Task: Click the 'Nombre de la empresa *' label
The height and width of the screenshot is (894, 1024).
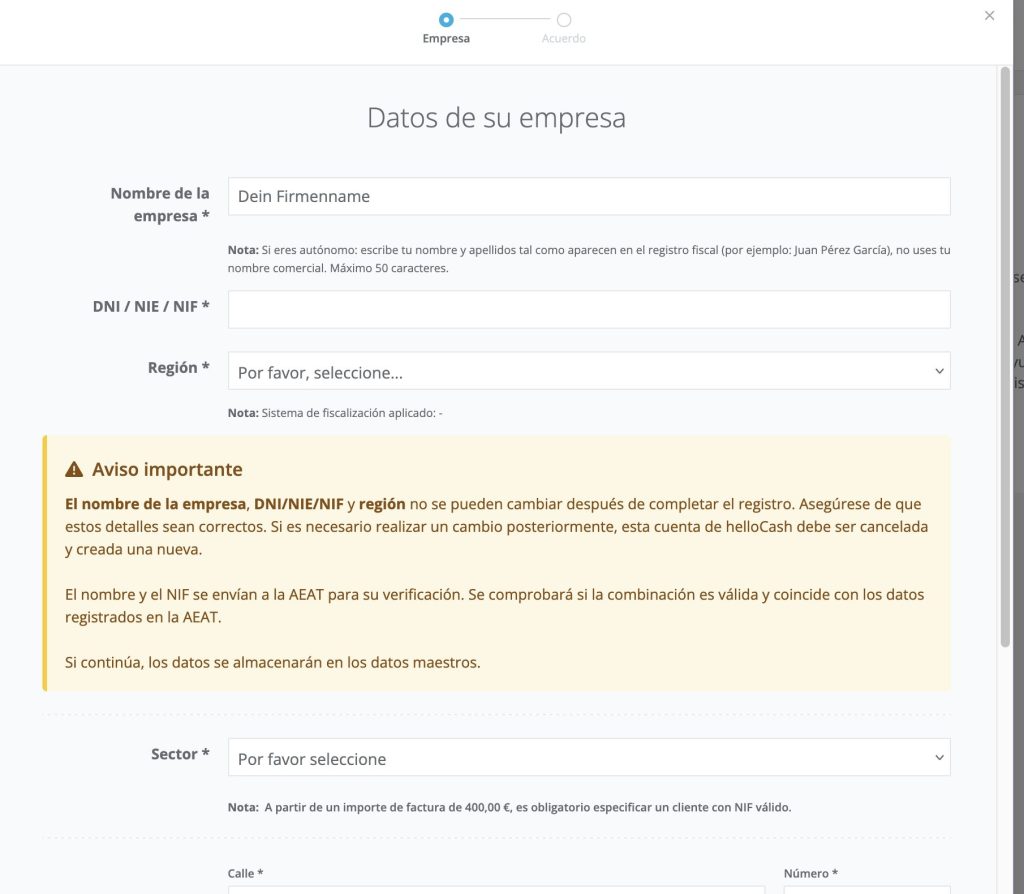Action: pyautogui.click(x=160, y=204)
